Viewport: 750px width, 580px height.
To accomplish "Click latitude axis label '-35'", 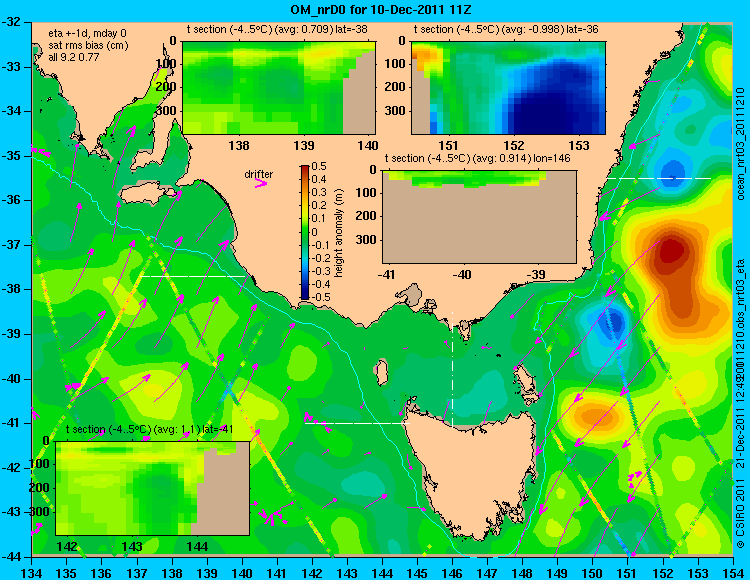I will pos(12,156).
